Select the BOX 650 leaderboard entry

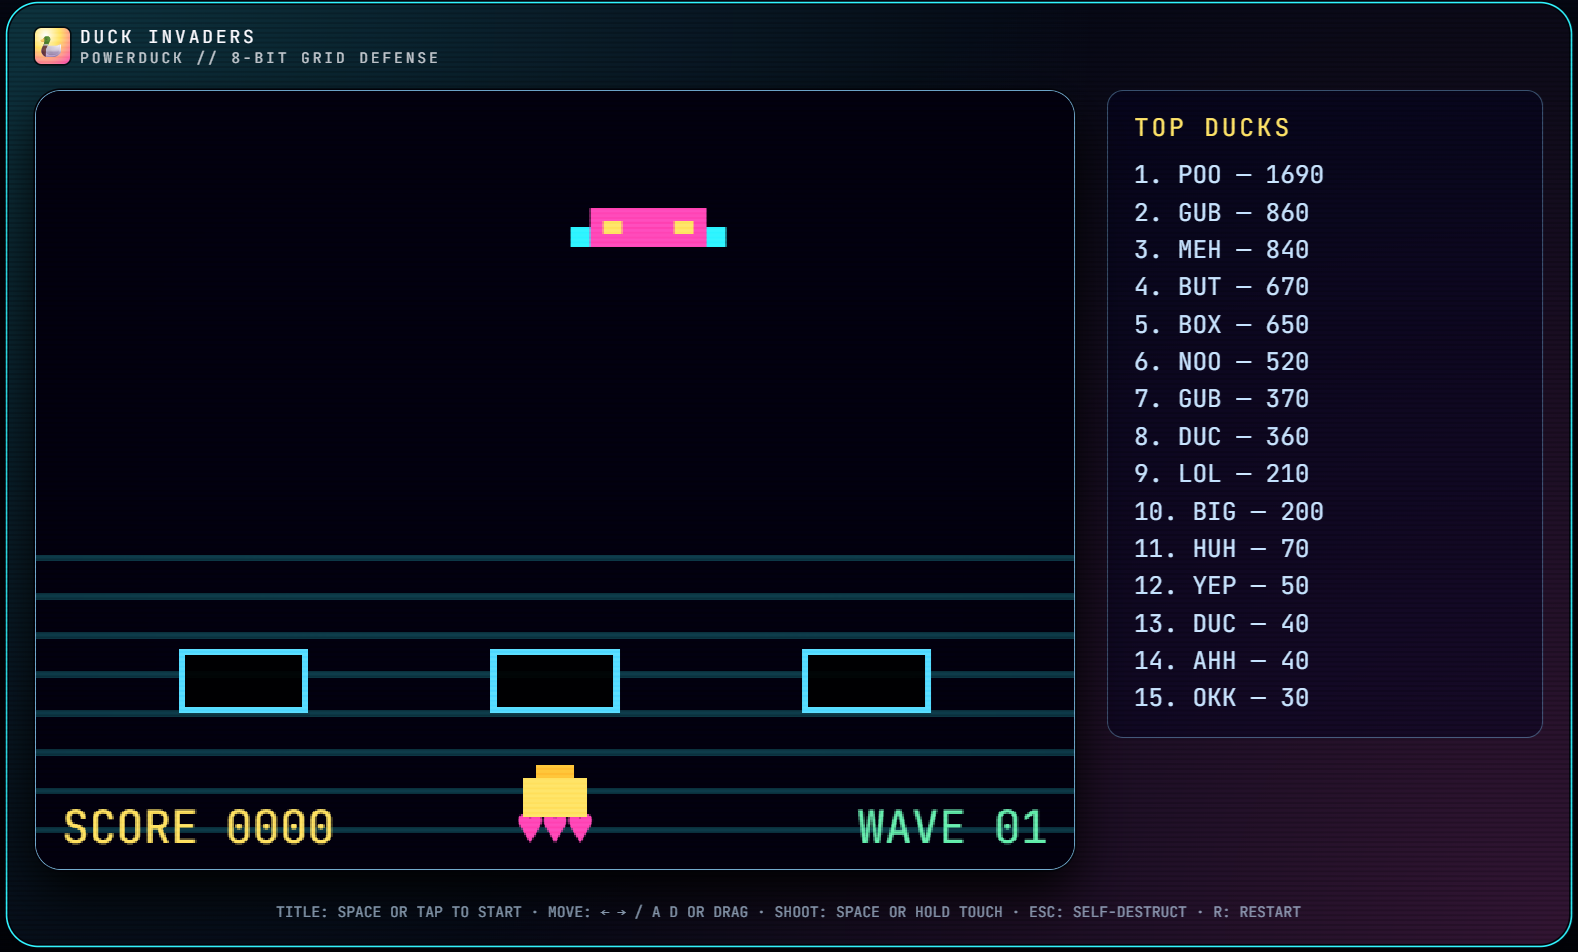pos(1221,325)
